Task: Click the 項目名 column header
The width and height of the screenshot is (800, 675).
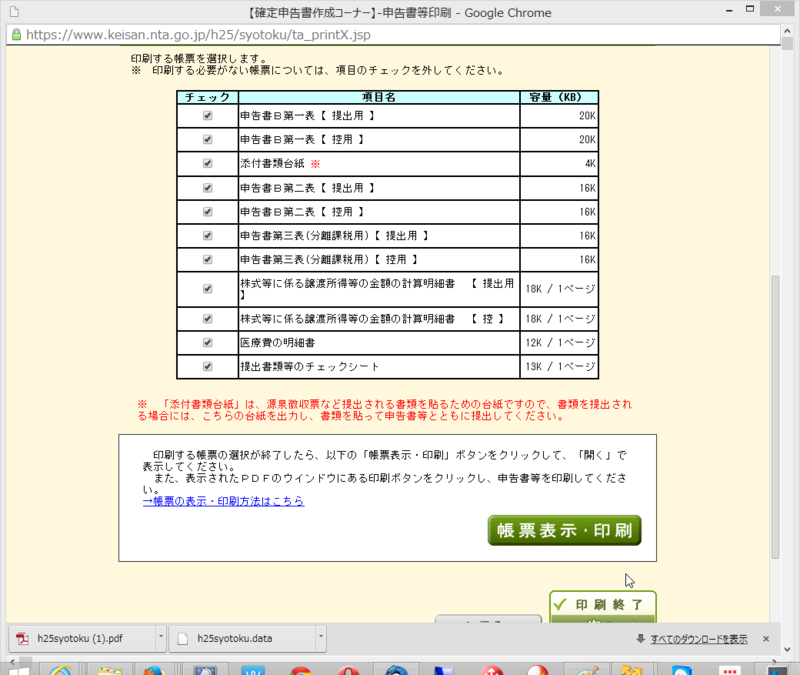Action: click(x=379, y=97)
